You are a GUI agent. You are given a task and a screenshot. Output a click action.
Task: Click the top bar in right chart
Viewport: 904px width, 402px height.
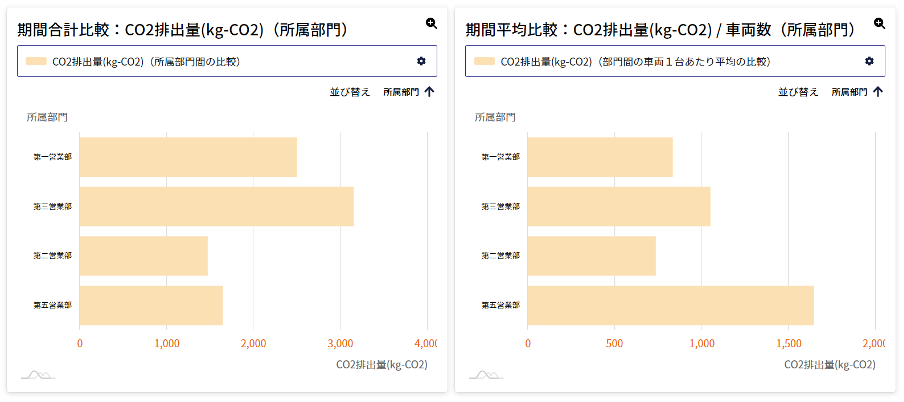coord(599,157)
